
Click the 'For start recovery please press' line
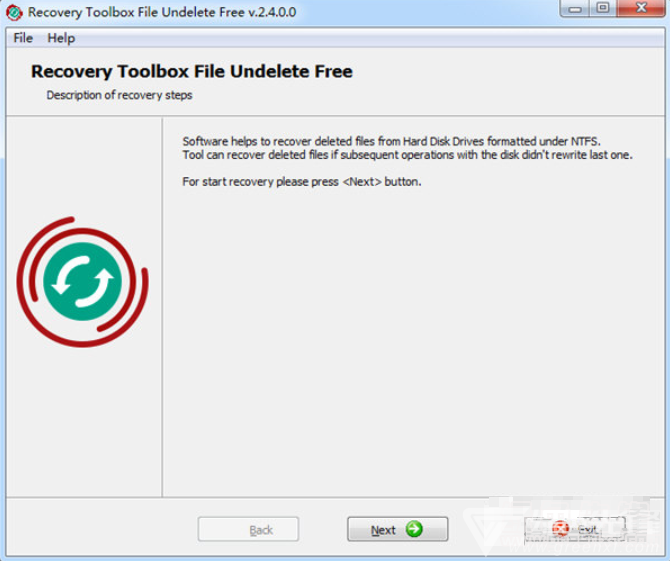[302, 182]
